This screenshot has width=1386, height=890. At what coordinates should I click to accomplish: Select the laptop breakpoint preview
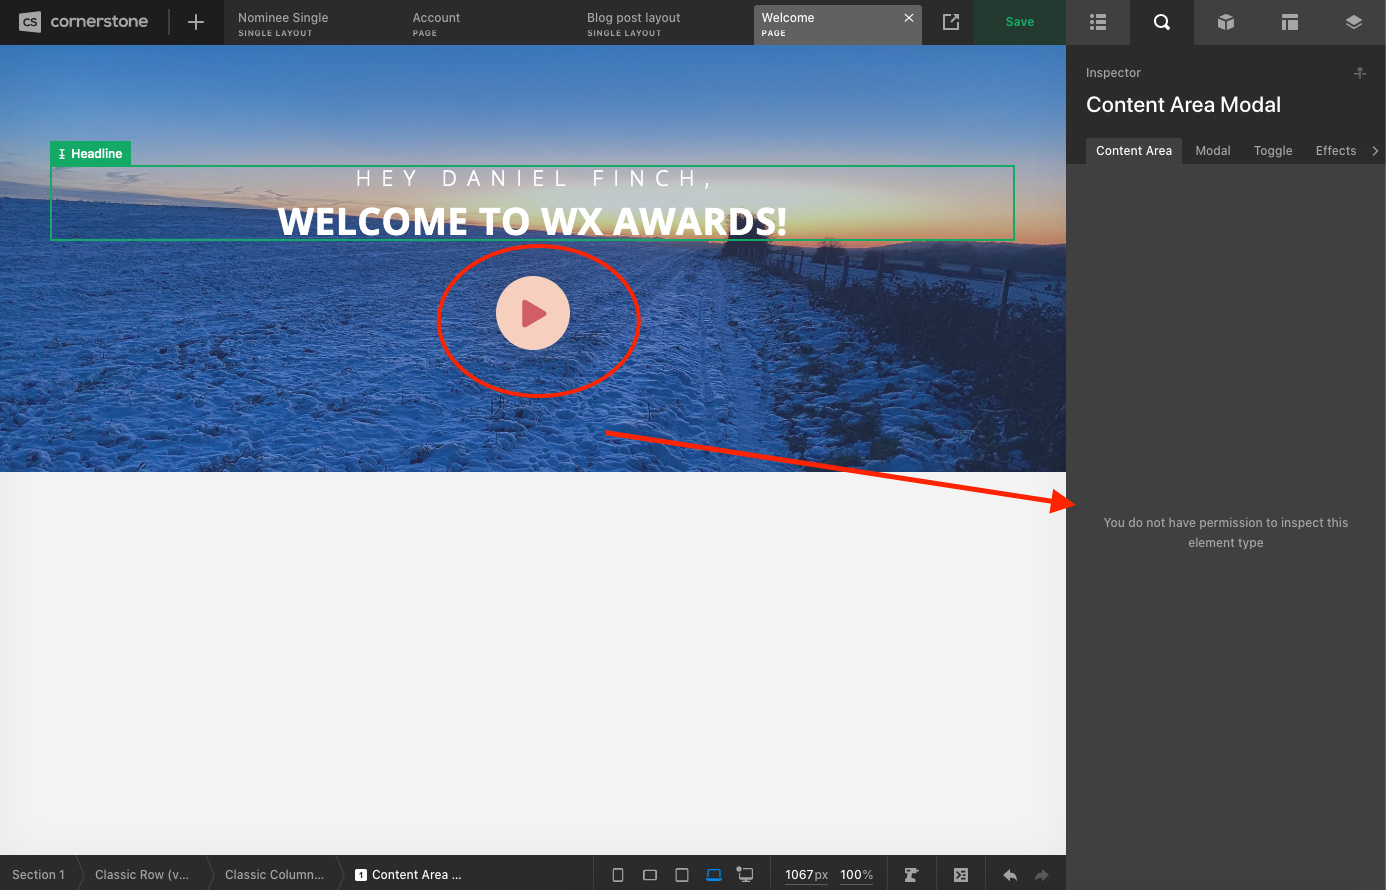(714, 875)
